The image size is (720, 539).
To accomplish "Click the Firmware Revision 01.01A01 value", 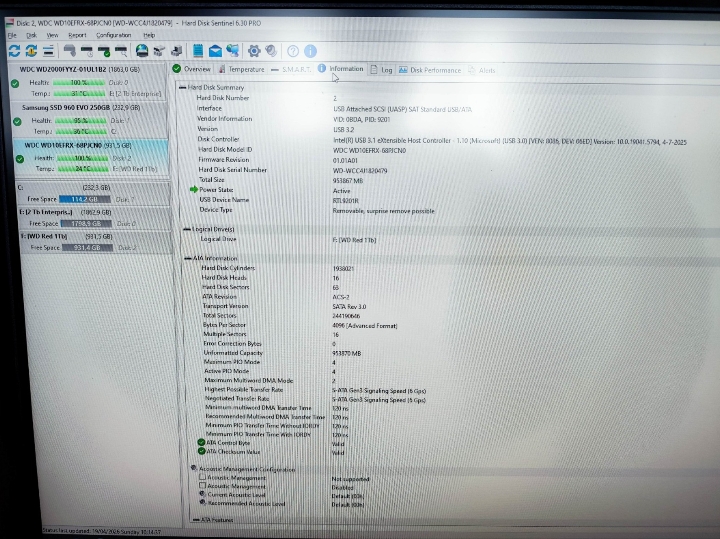I will click(345, 161).
